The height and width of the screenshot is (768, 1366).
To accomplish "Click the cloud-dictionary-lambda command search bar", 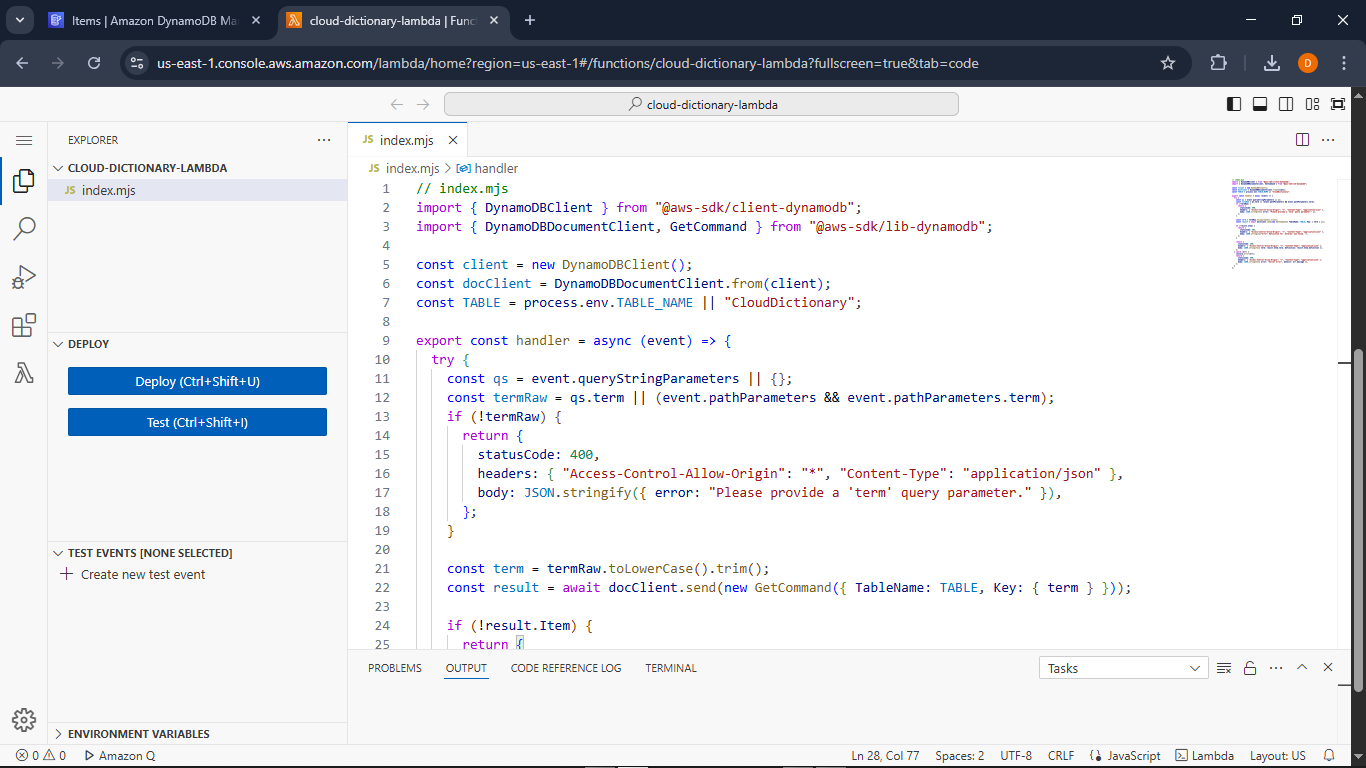I will [x=700, y=104].
